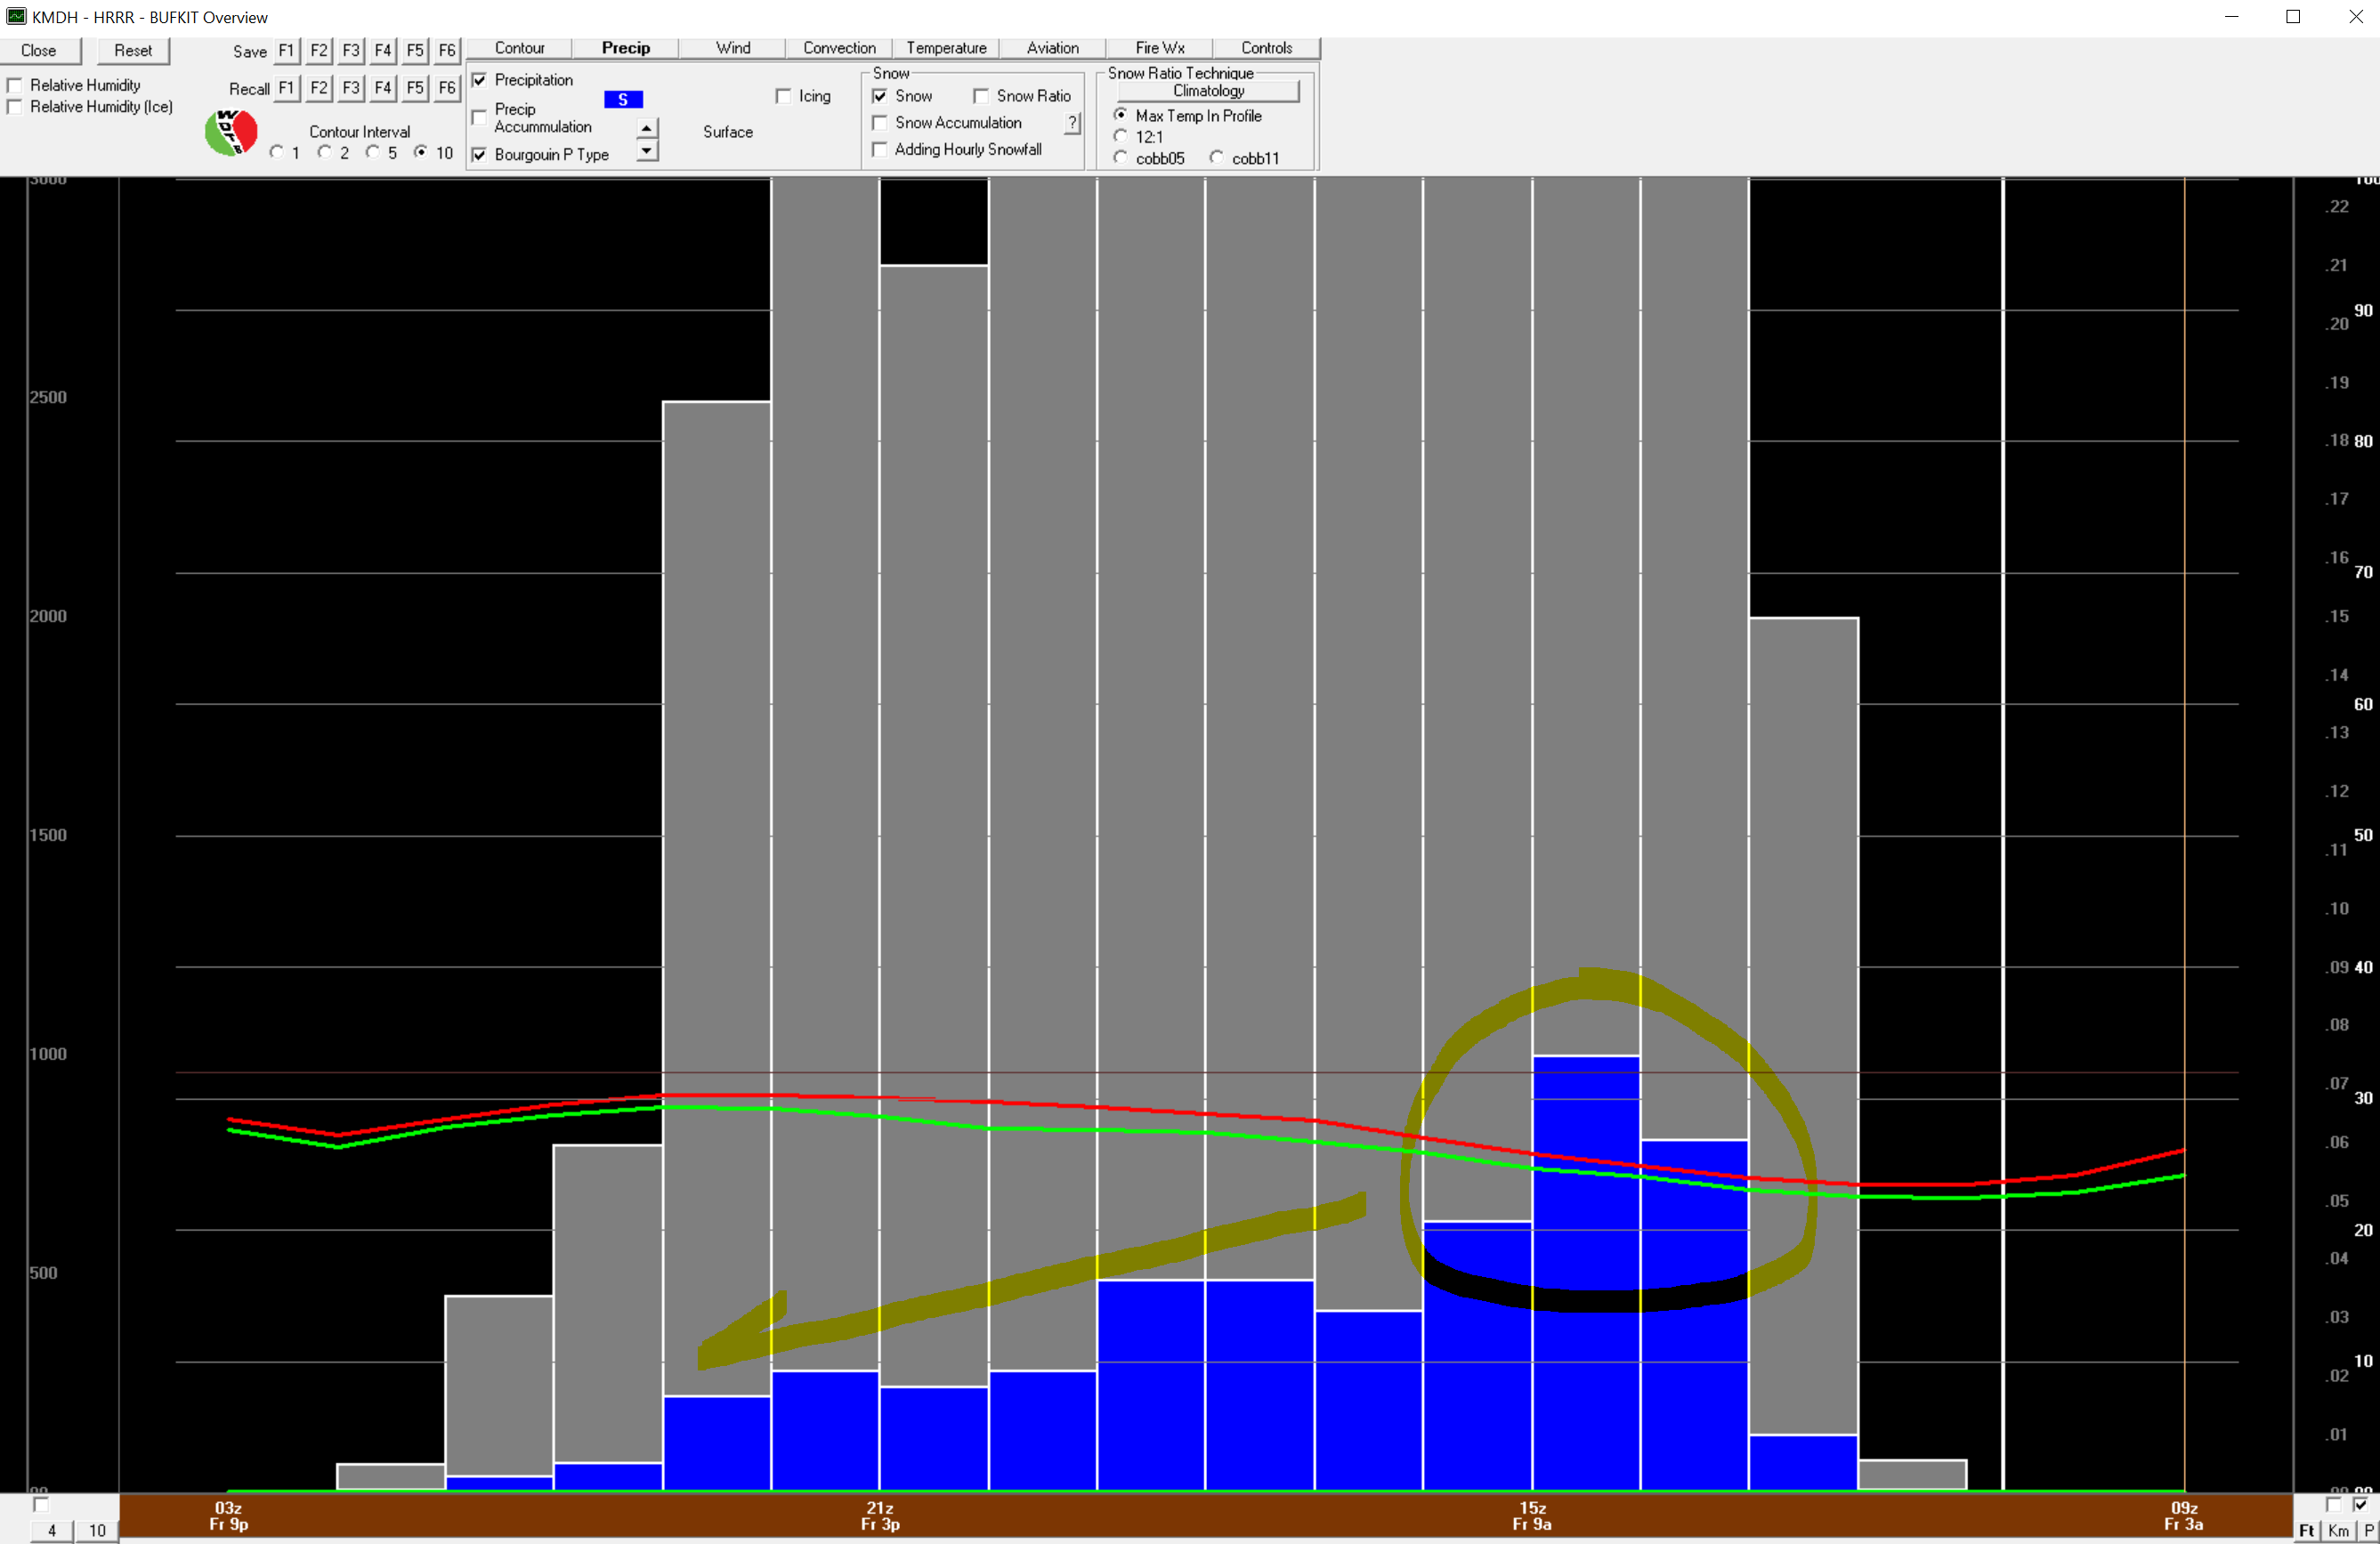The height and width of the screenshot is (1544, 2380).
Task: Switch vertical axis to pressure (P)
Action: point(2368,1530)
